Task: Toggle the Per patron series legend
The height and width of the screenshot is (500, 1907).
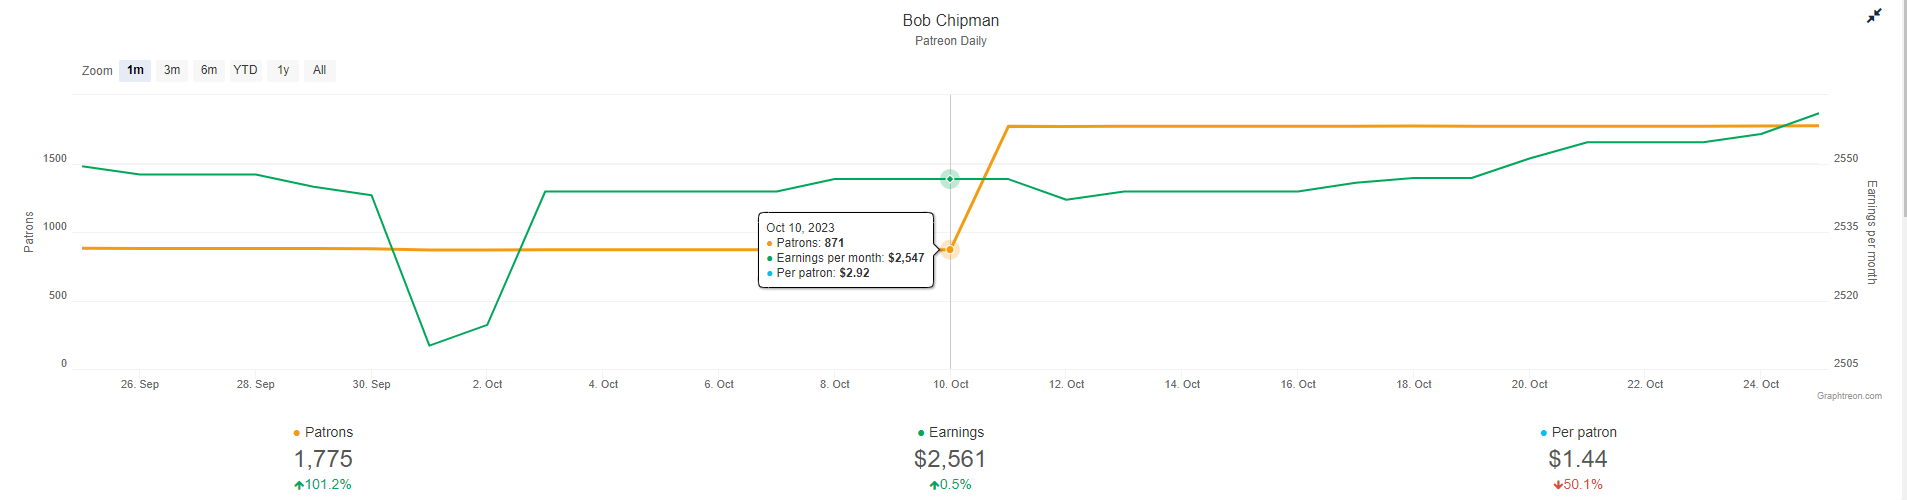Action: (x=1584, y=432)
